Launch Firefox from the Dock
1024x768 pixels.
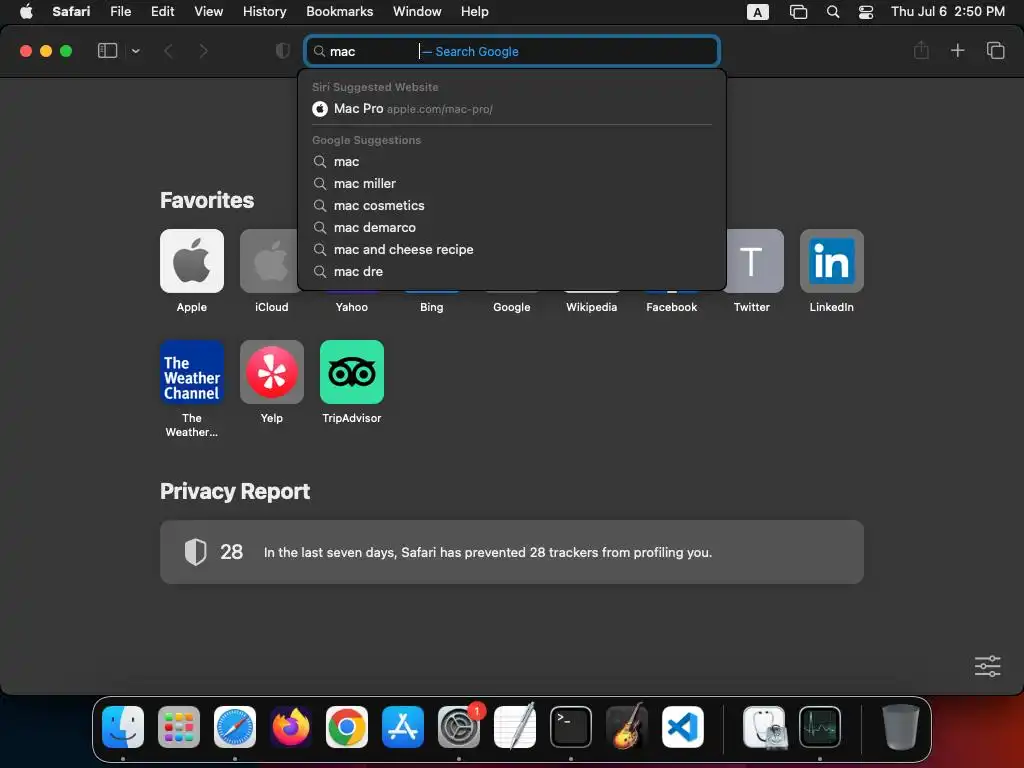tap(291, 726)
